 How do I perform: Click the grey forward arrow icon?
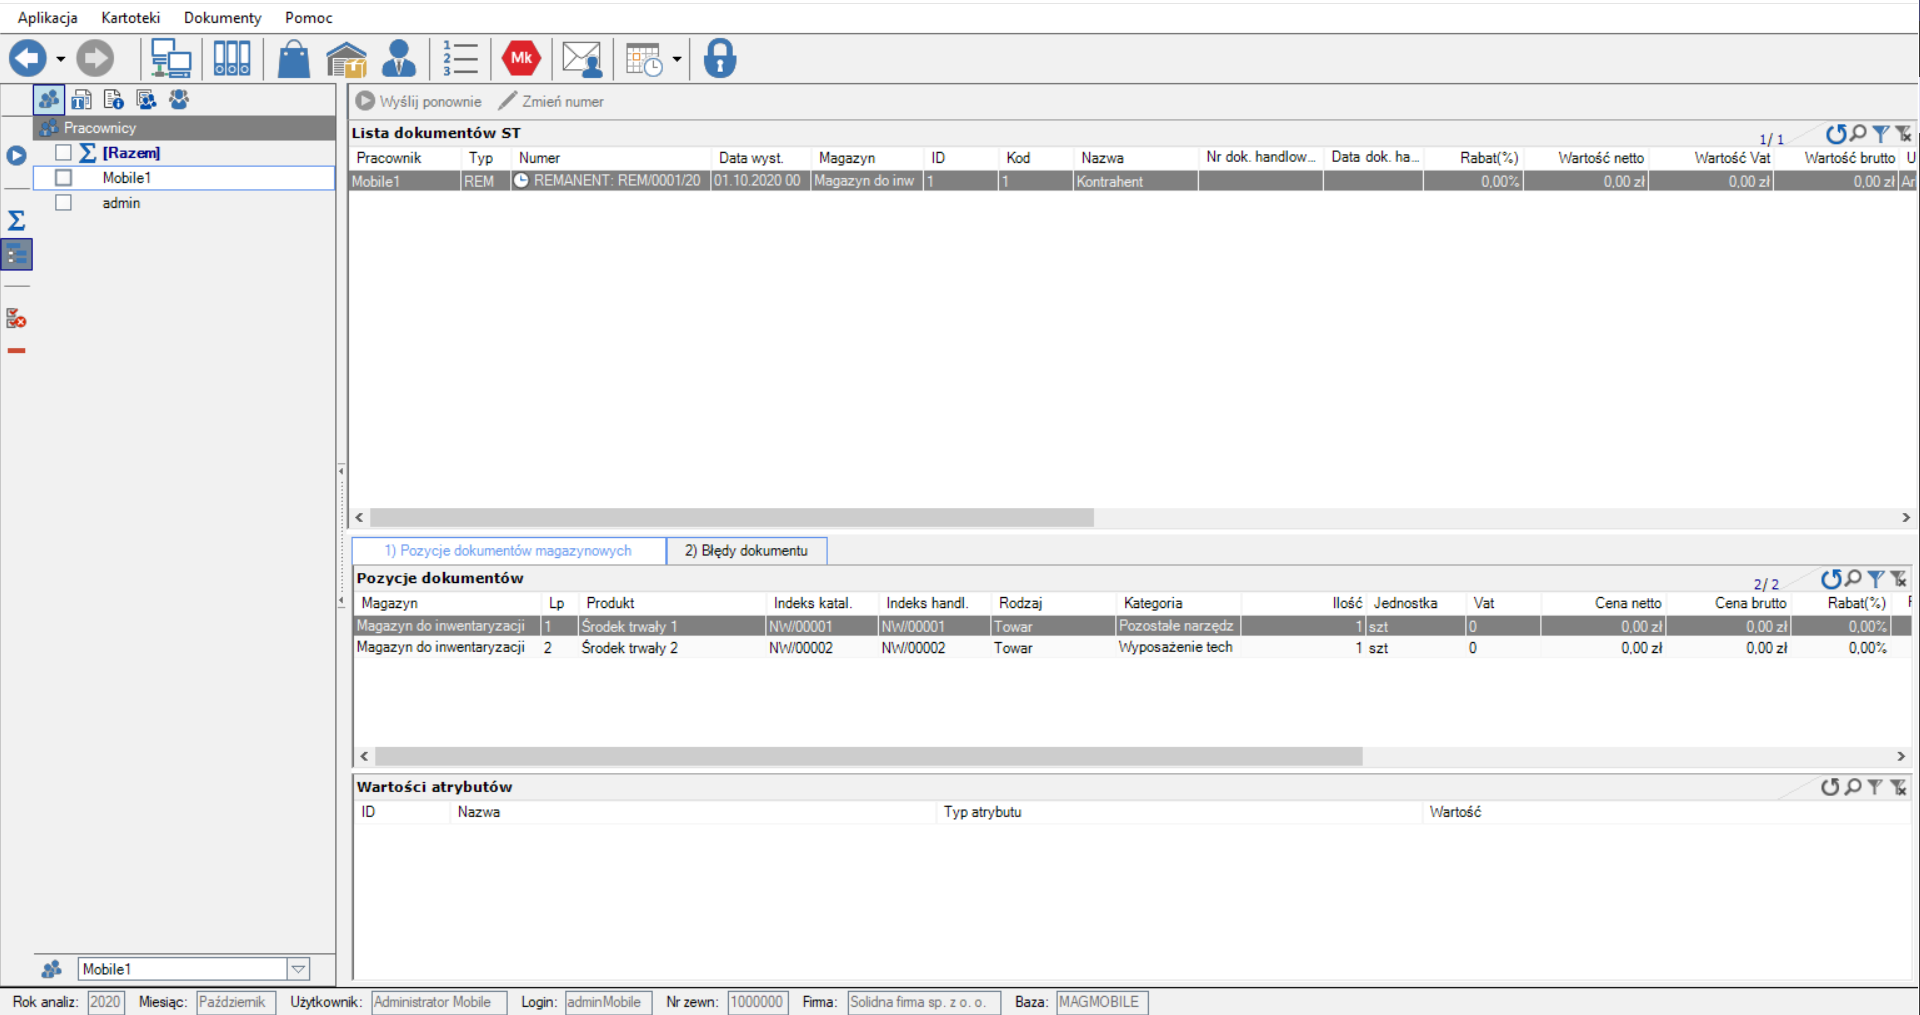(x=96, y=58)
